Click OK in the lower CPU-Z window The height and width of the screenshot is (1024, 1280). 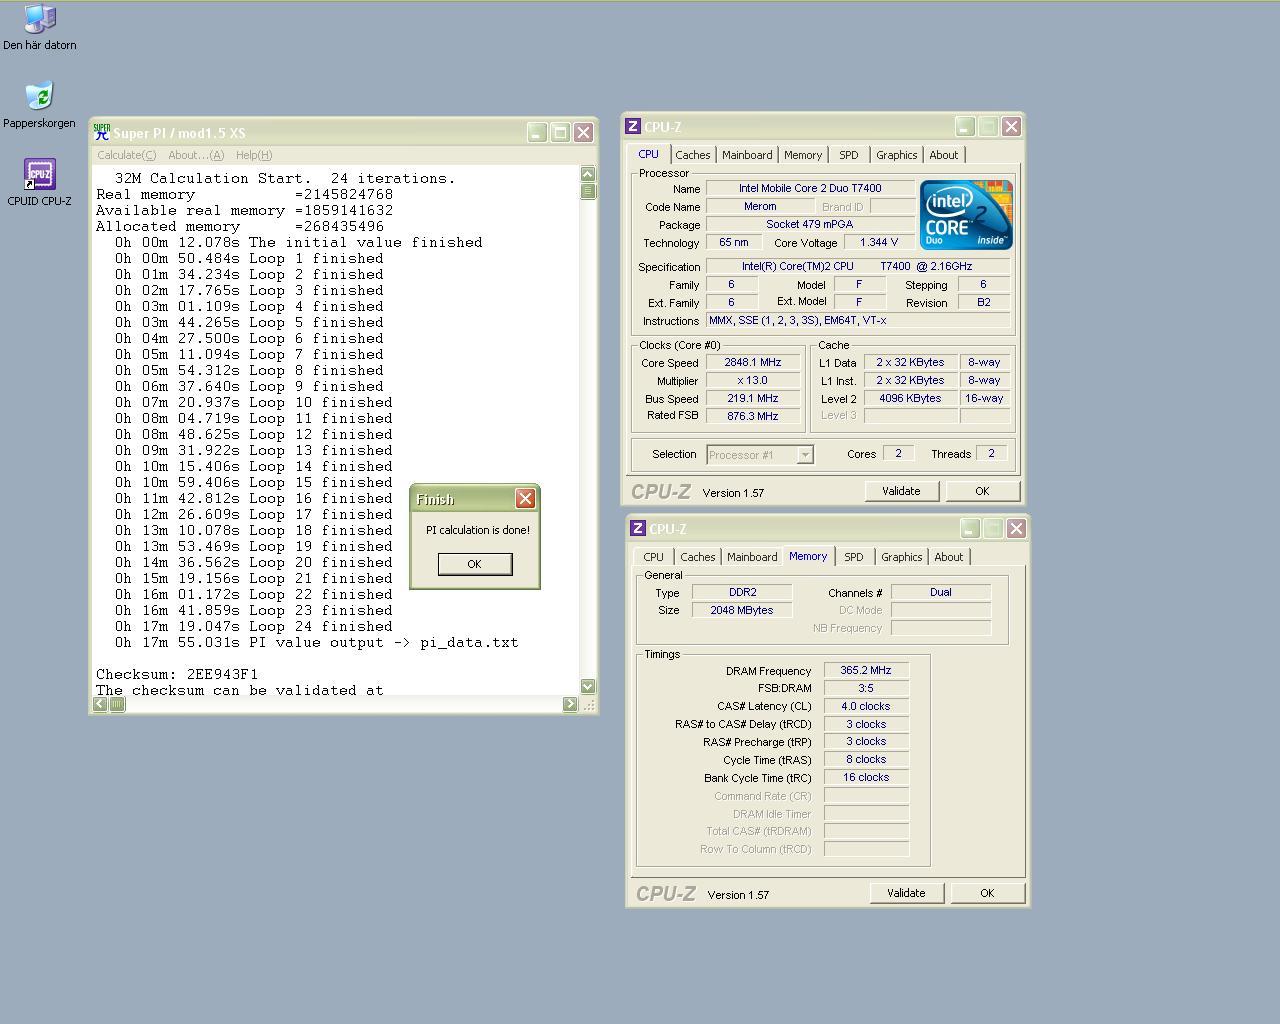click(x=987, y=893)
